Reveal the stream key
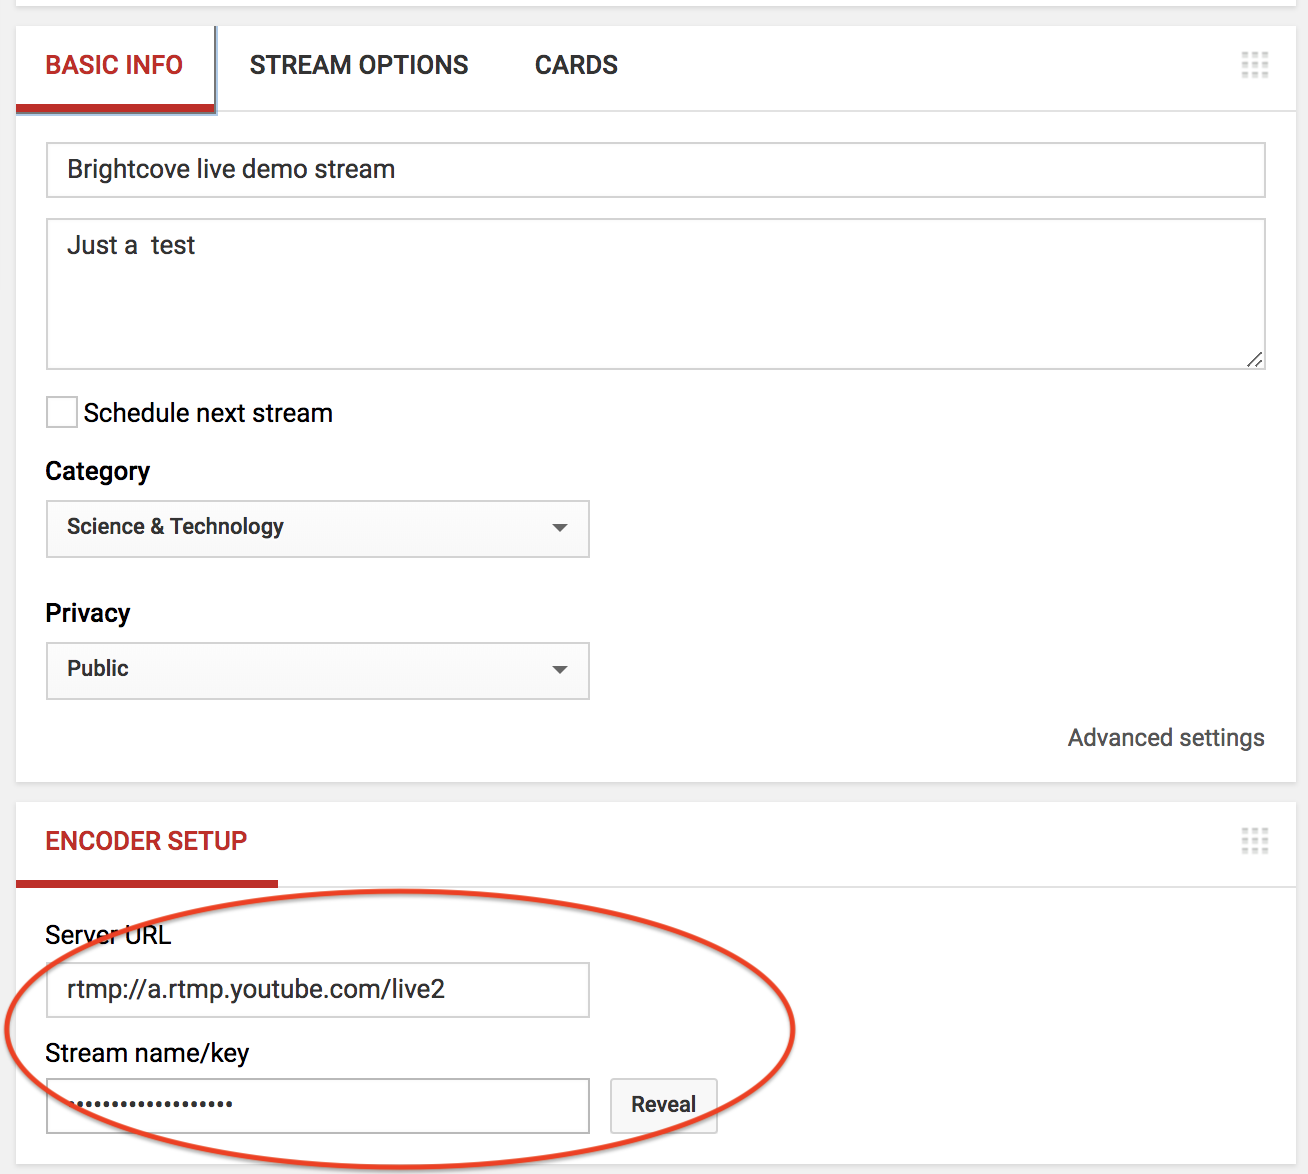The width and height of the screenshot is (1308, 1174). pyautogui.click(x=664, y=1105)
